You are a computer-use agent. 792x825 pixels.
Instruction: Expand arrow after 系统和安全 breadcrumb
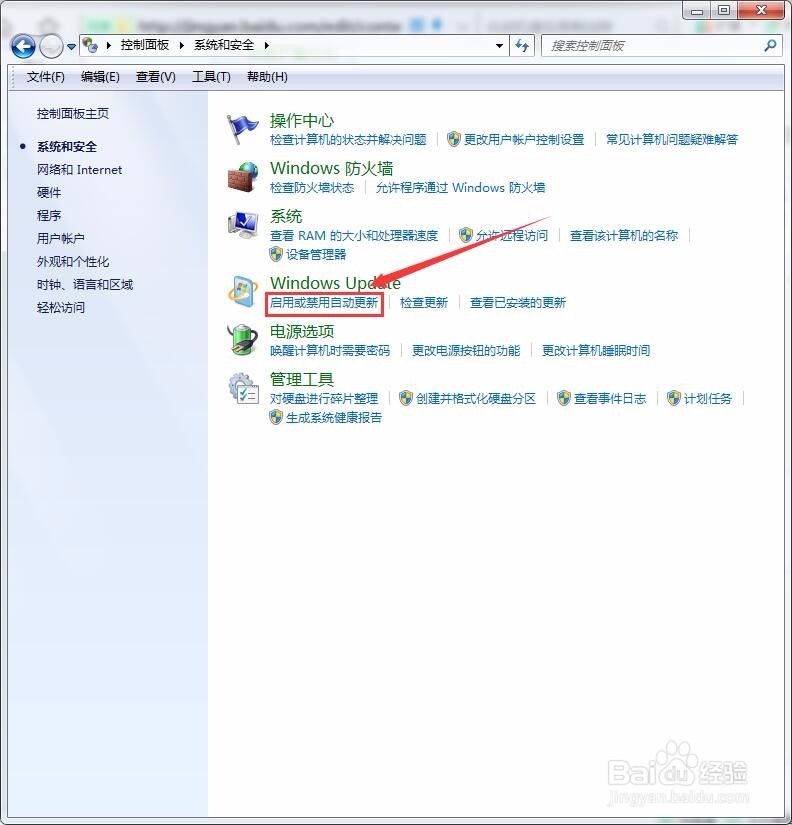(267, 46)
